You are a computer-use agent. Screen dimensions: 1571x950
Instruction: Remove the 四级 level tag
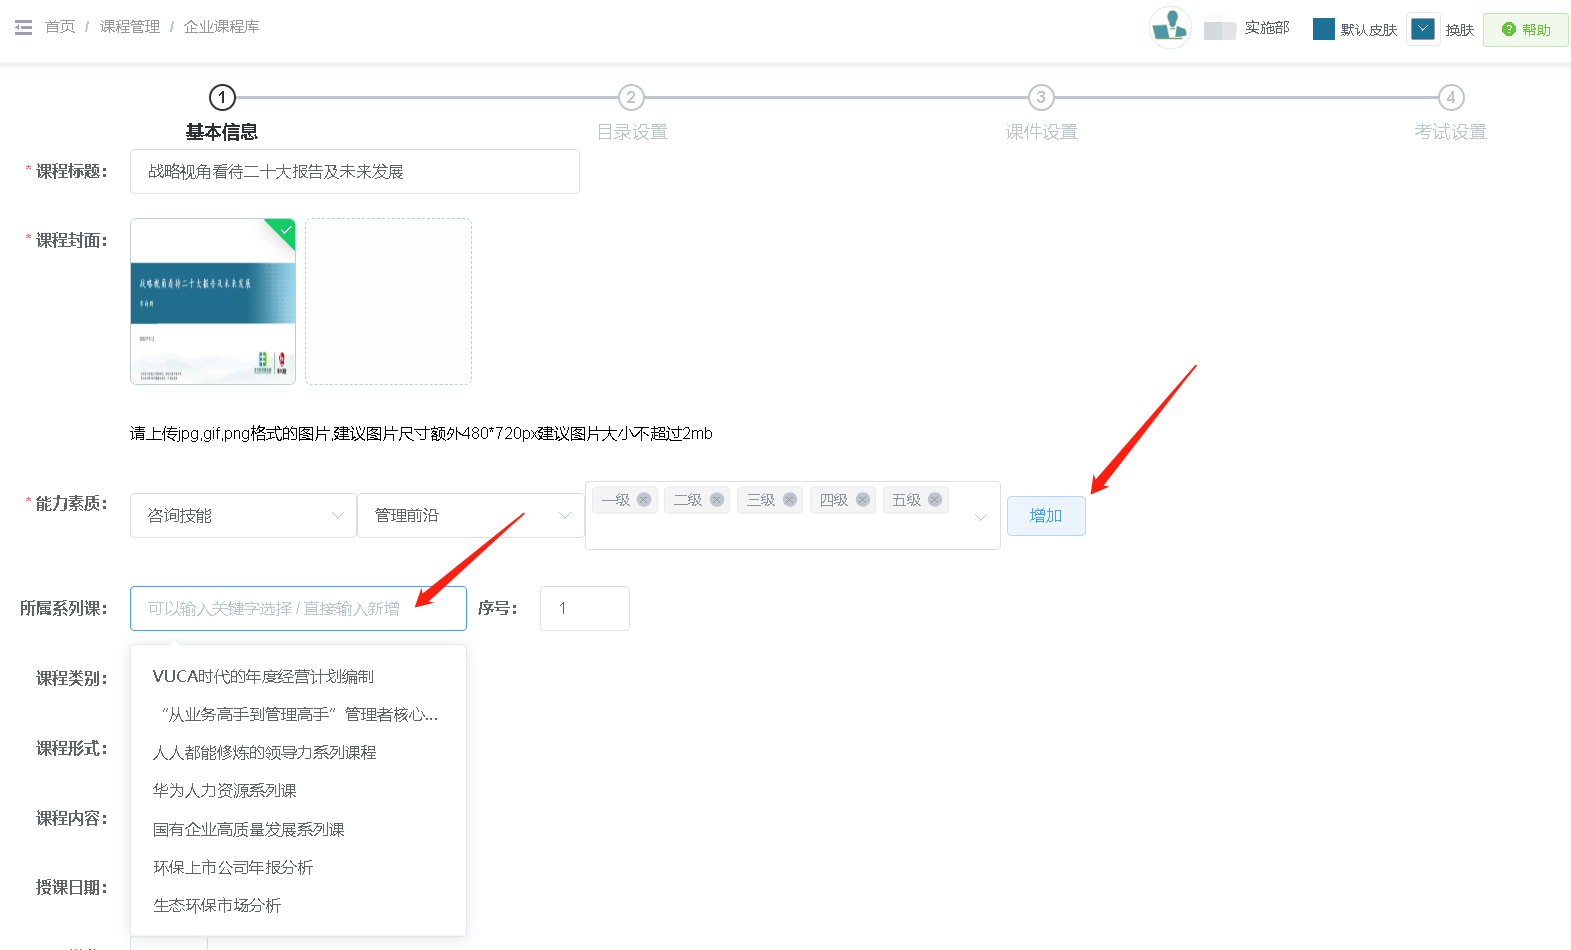pyautogui.click(x=863, y=500)
